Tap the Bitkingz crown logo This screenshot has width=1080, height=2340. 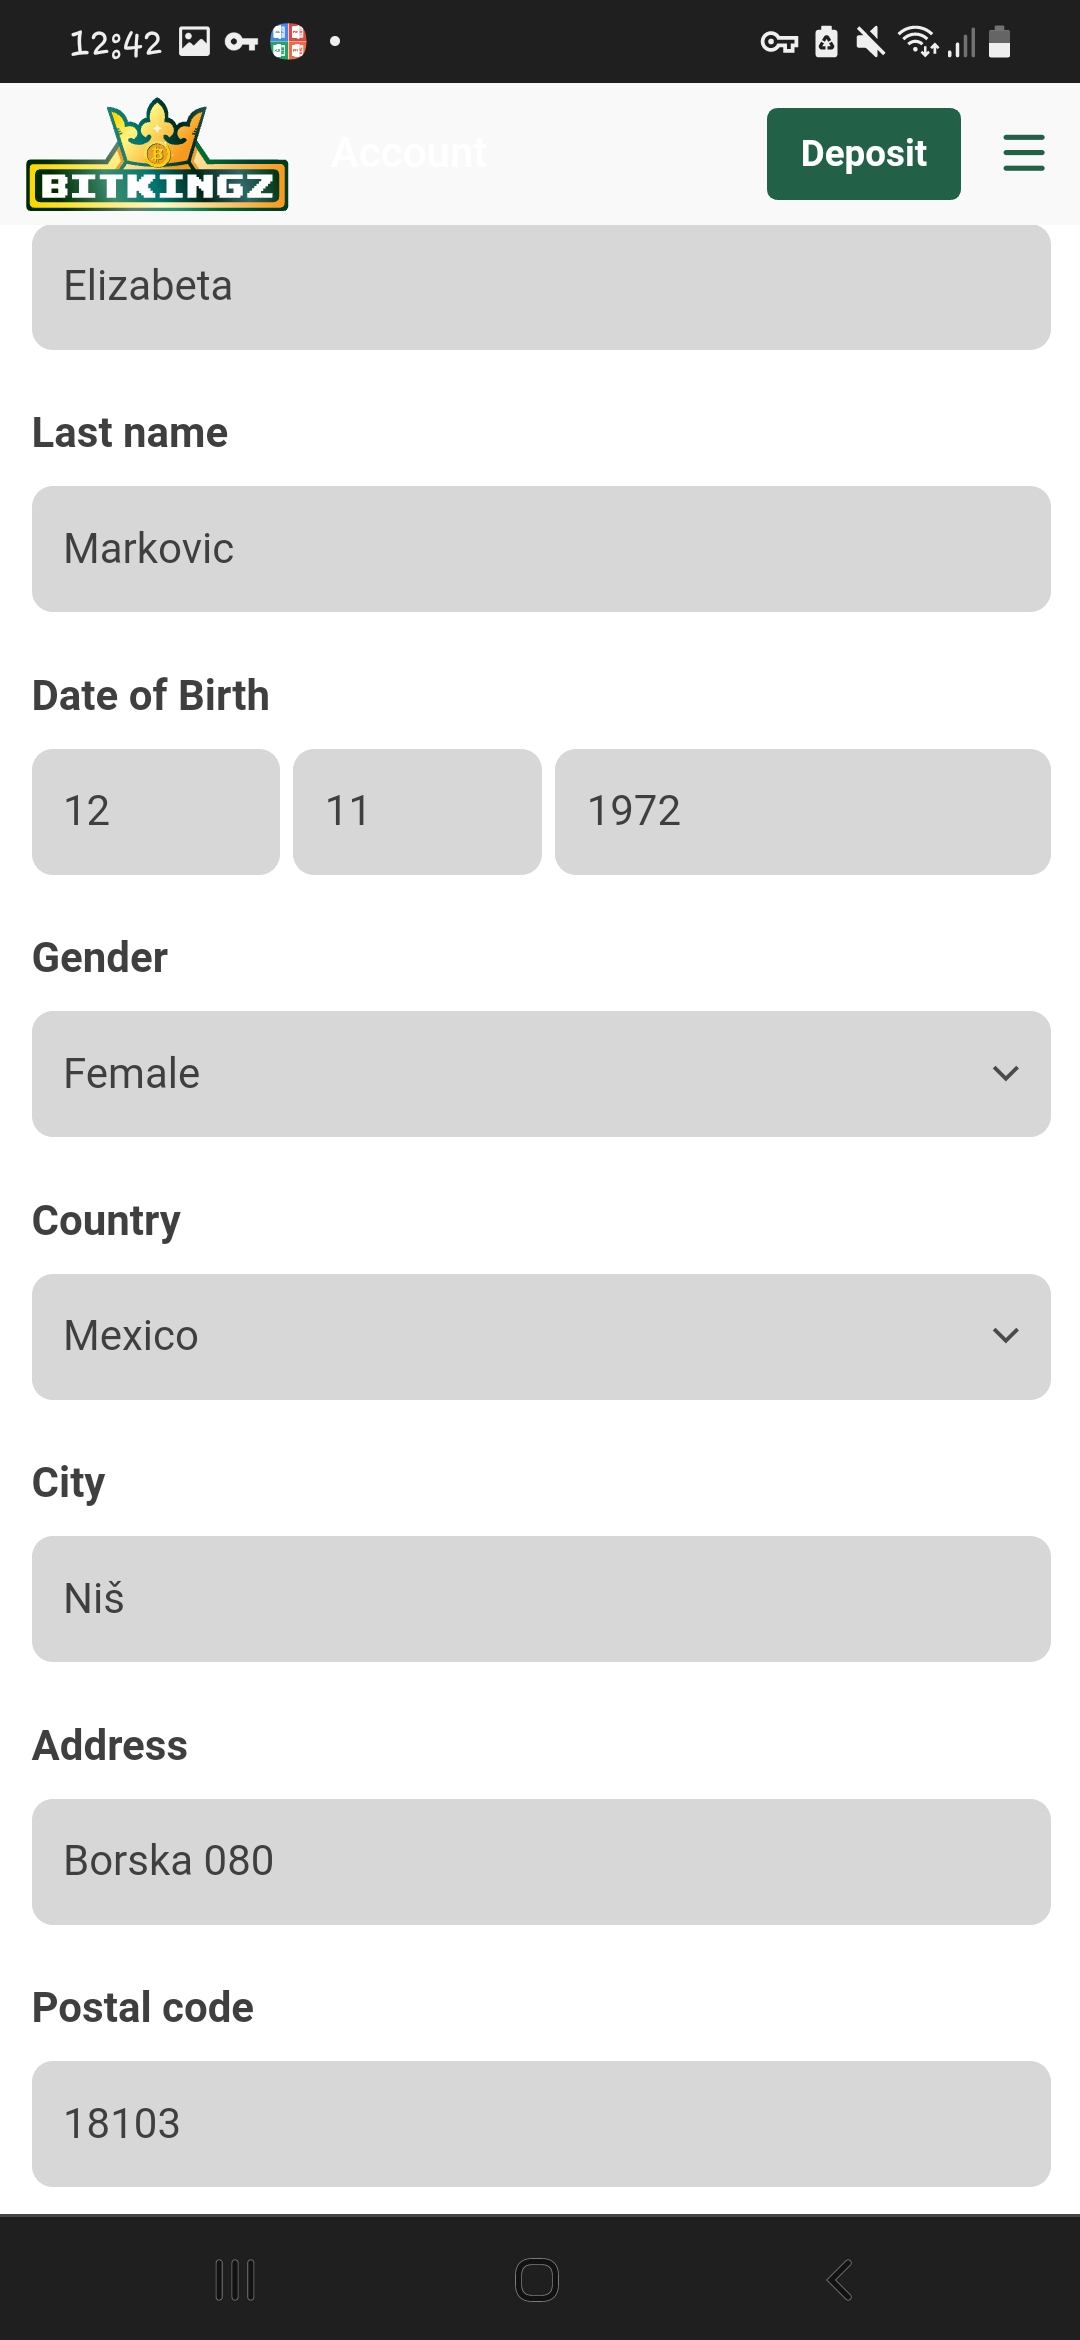coord(157,155)
